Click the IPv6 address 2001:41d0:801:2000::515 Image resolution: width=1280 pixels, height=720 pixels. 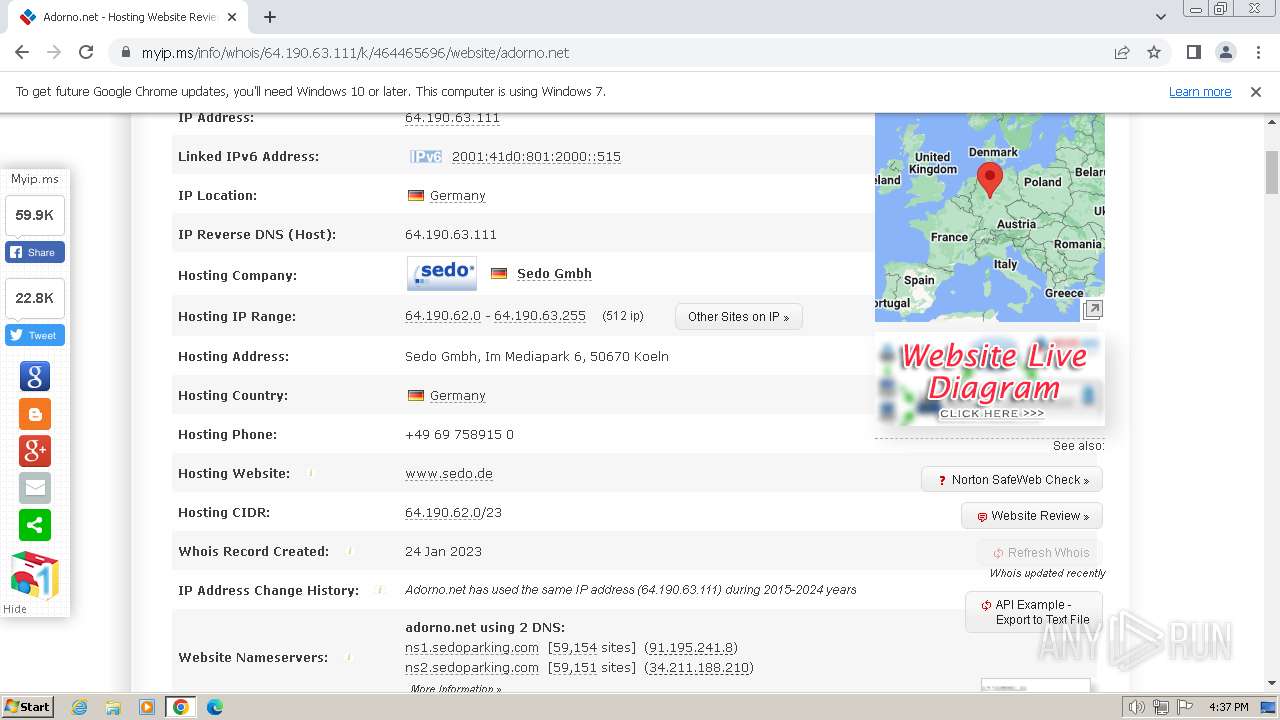click(536, 157)
